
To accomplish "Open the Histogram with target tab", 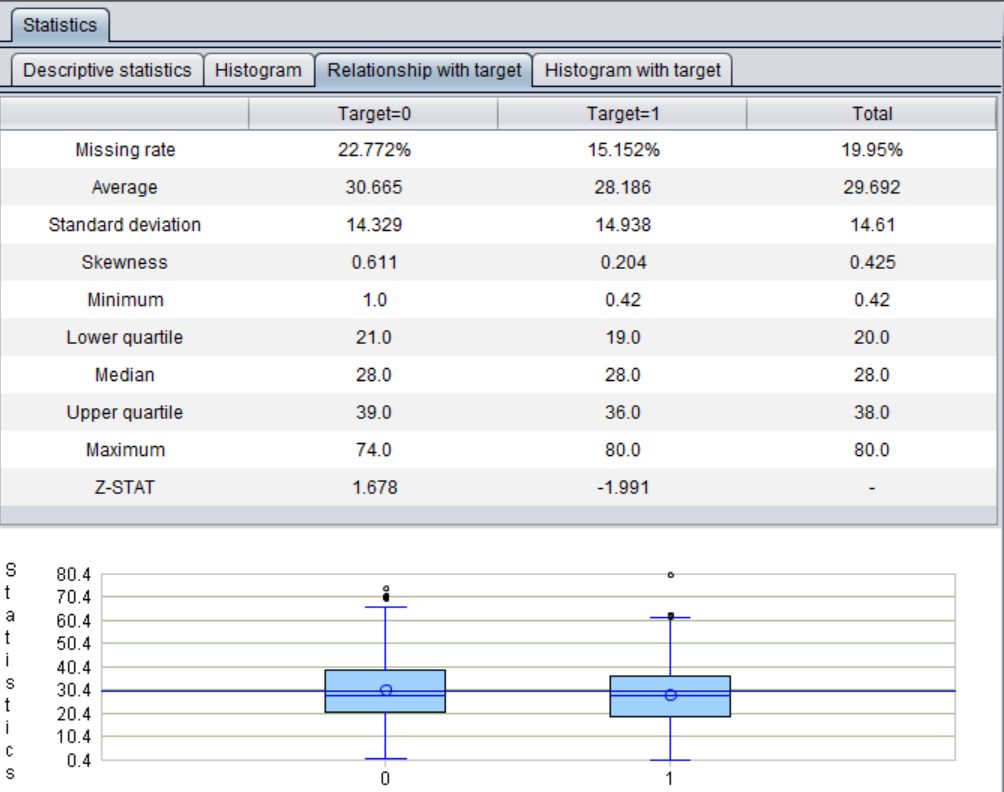I will click(632, 70).
